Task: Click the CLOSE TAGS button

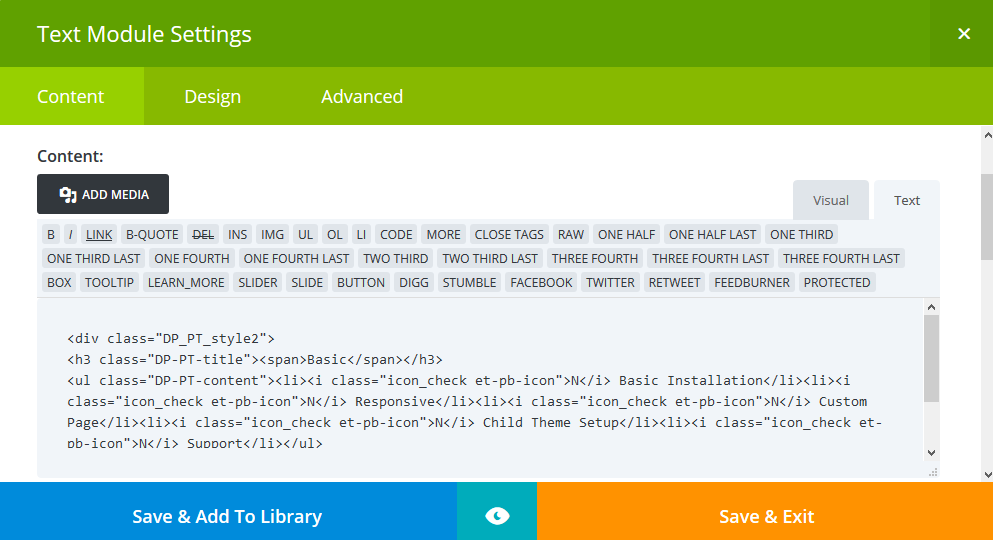Action: click(x=509, y=234)
